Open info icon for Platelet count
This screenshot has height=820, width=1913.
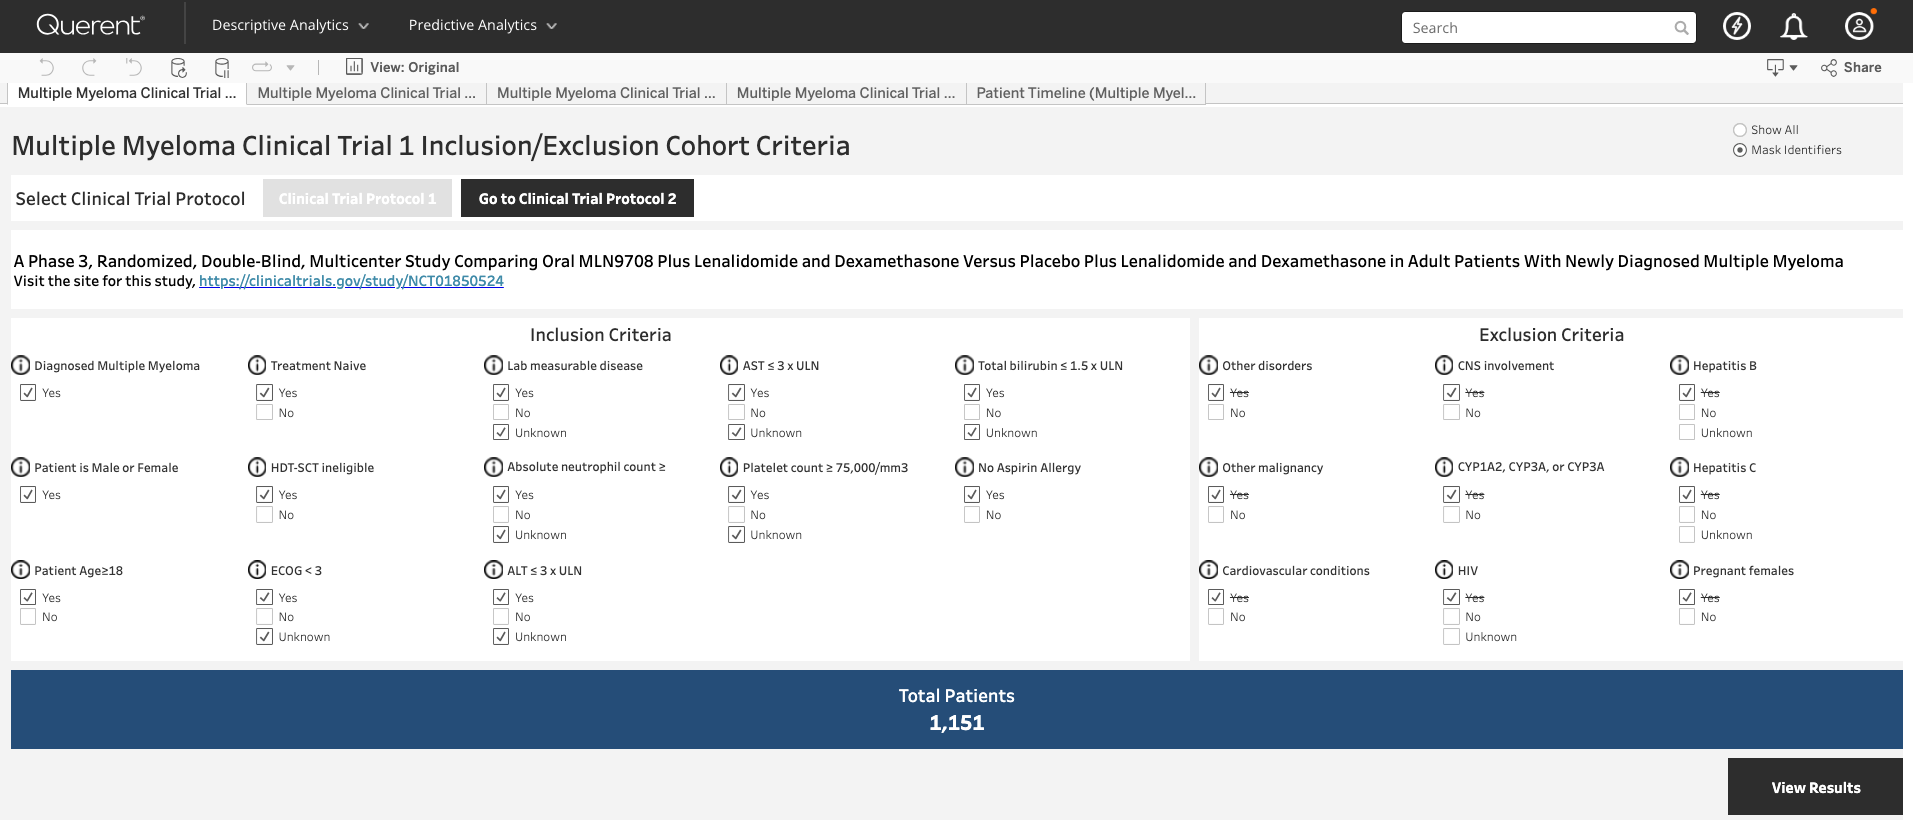click(x=729, y=467)
